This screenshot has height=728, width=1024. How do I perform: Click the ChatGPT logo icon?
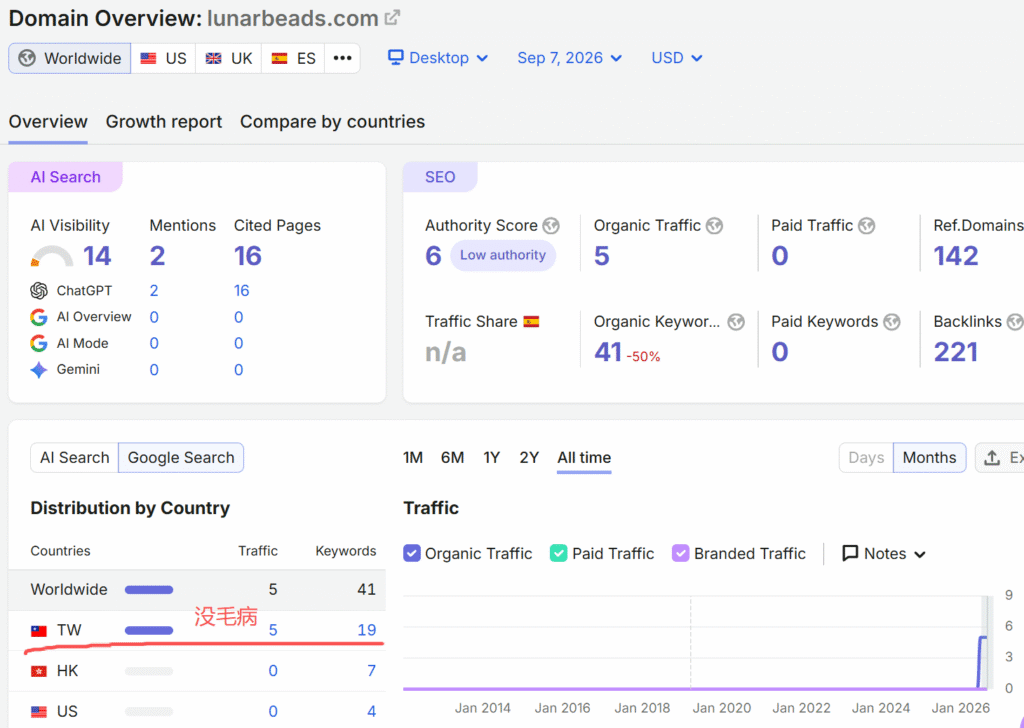(x=39, y=291)
